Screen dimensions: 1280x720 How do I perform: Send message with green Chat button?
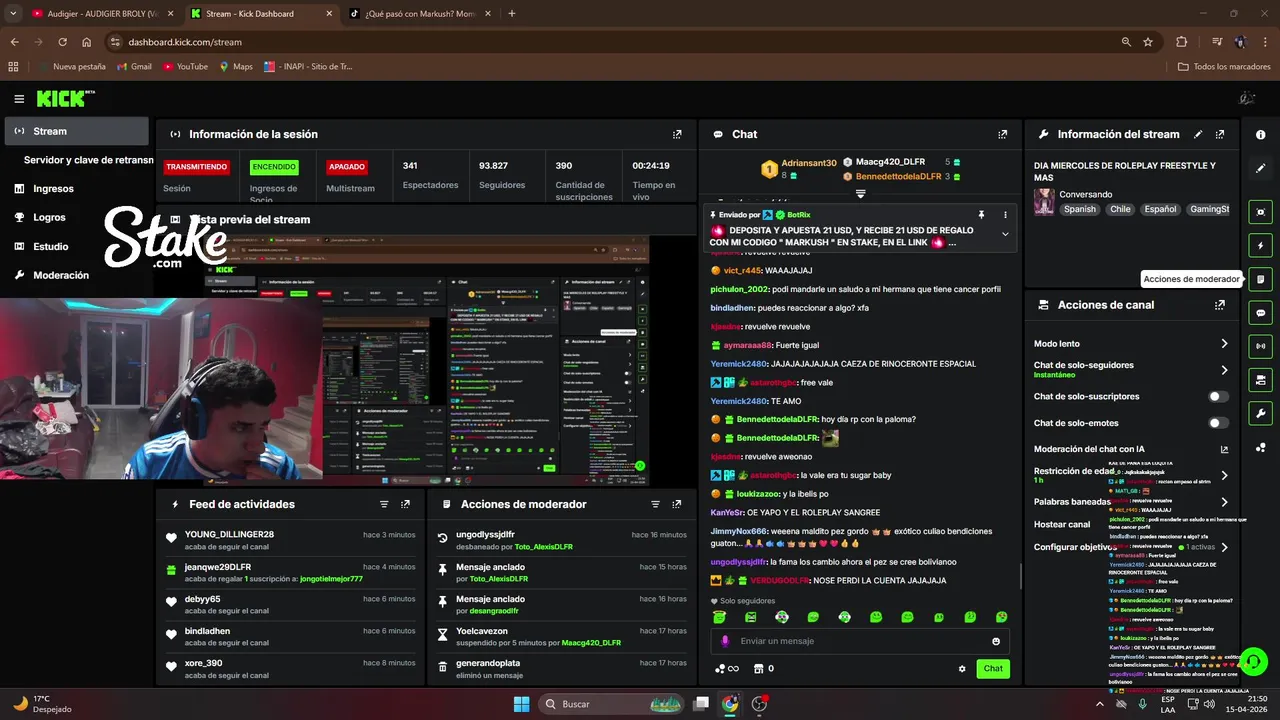coord(993,669)
